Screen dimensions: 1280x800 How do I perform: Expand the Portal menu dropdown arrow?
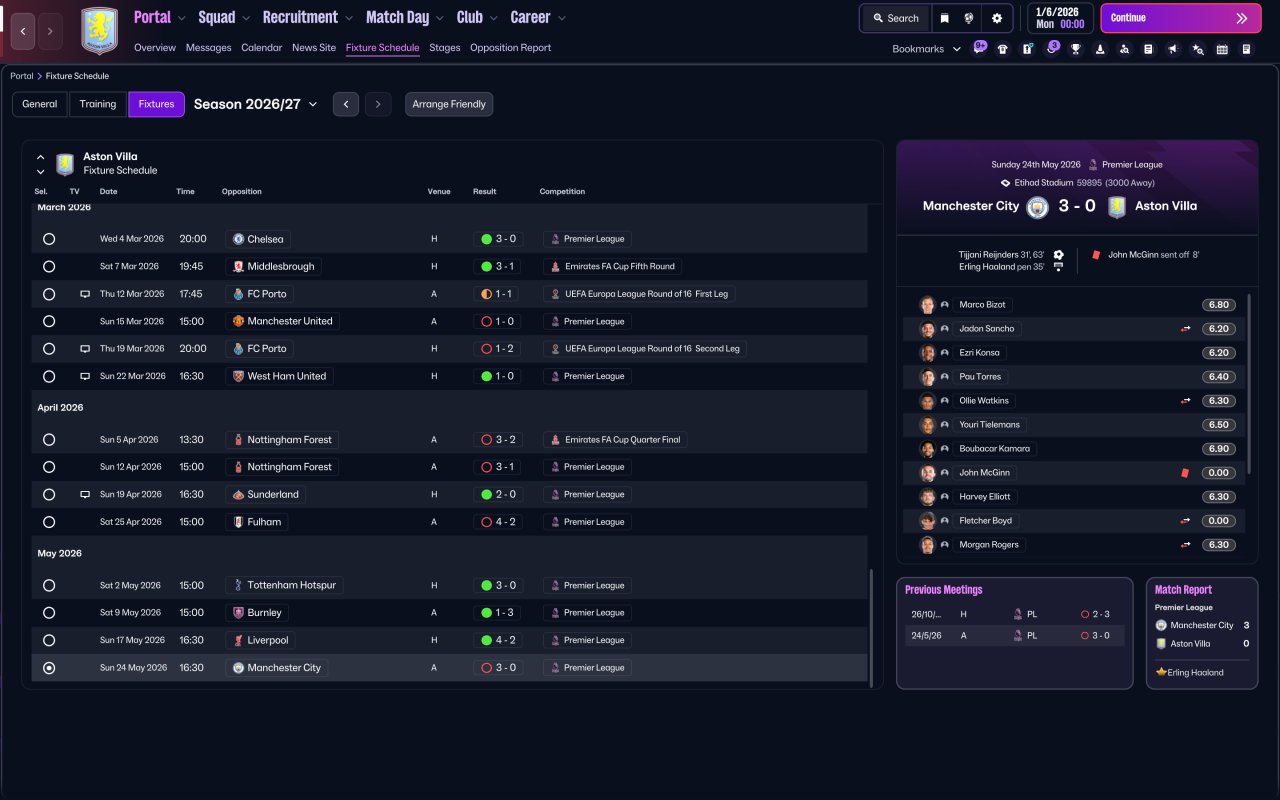pos(181,18)
